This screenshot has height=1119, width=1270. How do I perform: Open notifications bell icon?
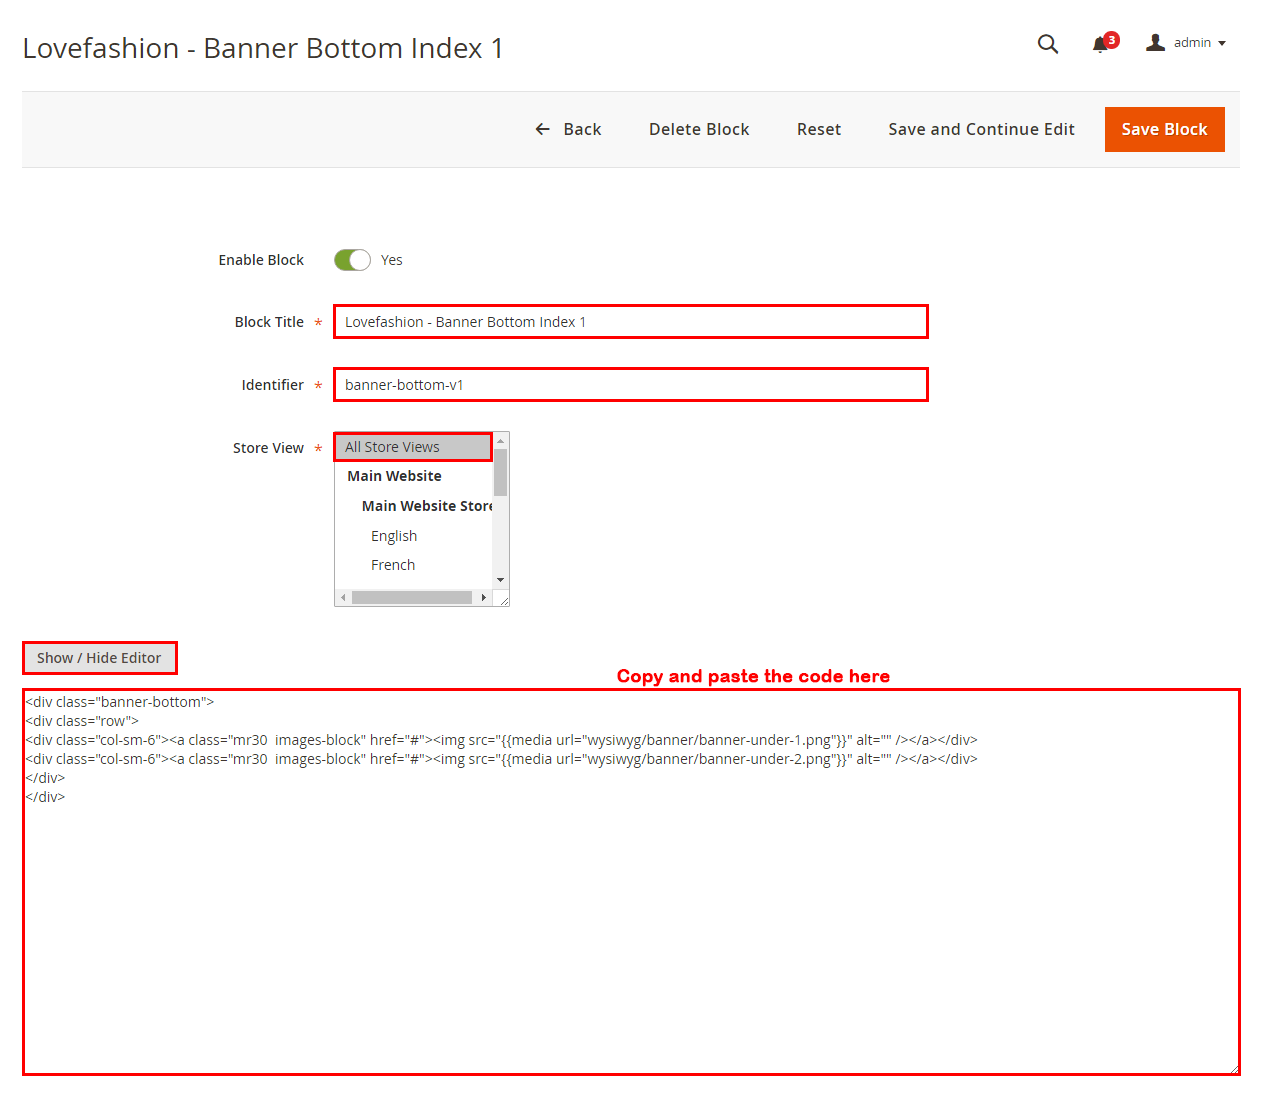click(1100, 44)
